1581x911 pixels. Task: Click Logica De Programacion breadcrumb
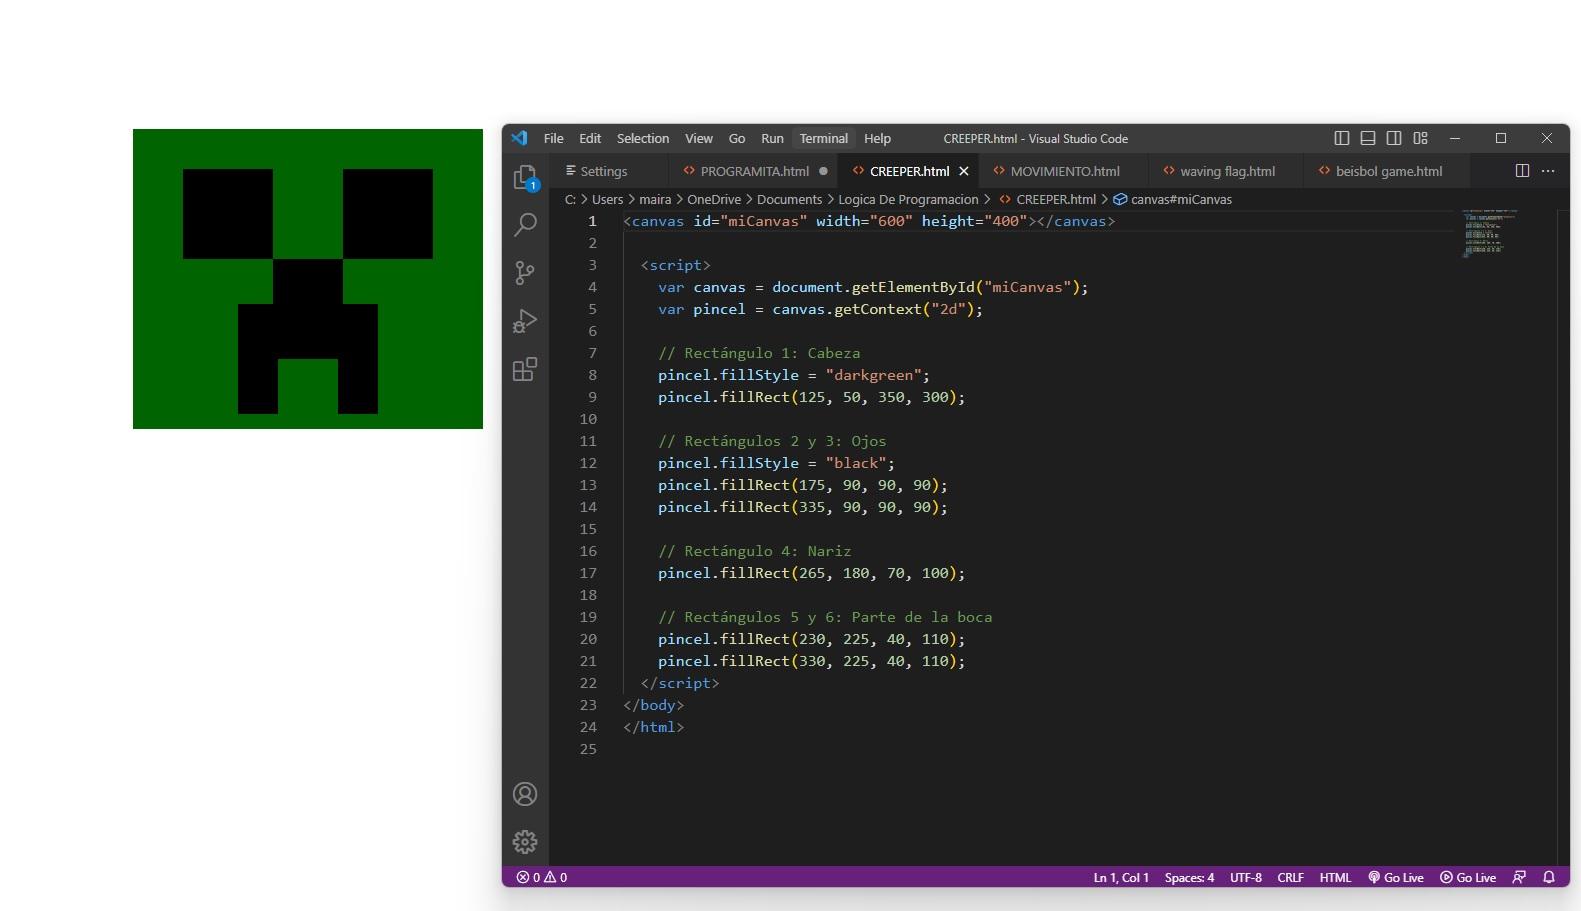click(x=908, y=199)
